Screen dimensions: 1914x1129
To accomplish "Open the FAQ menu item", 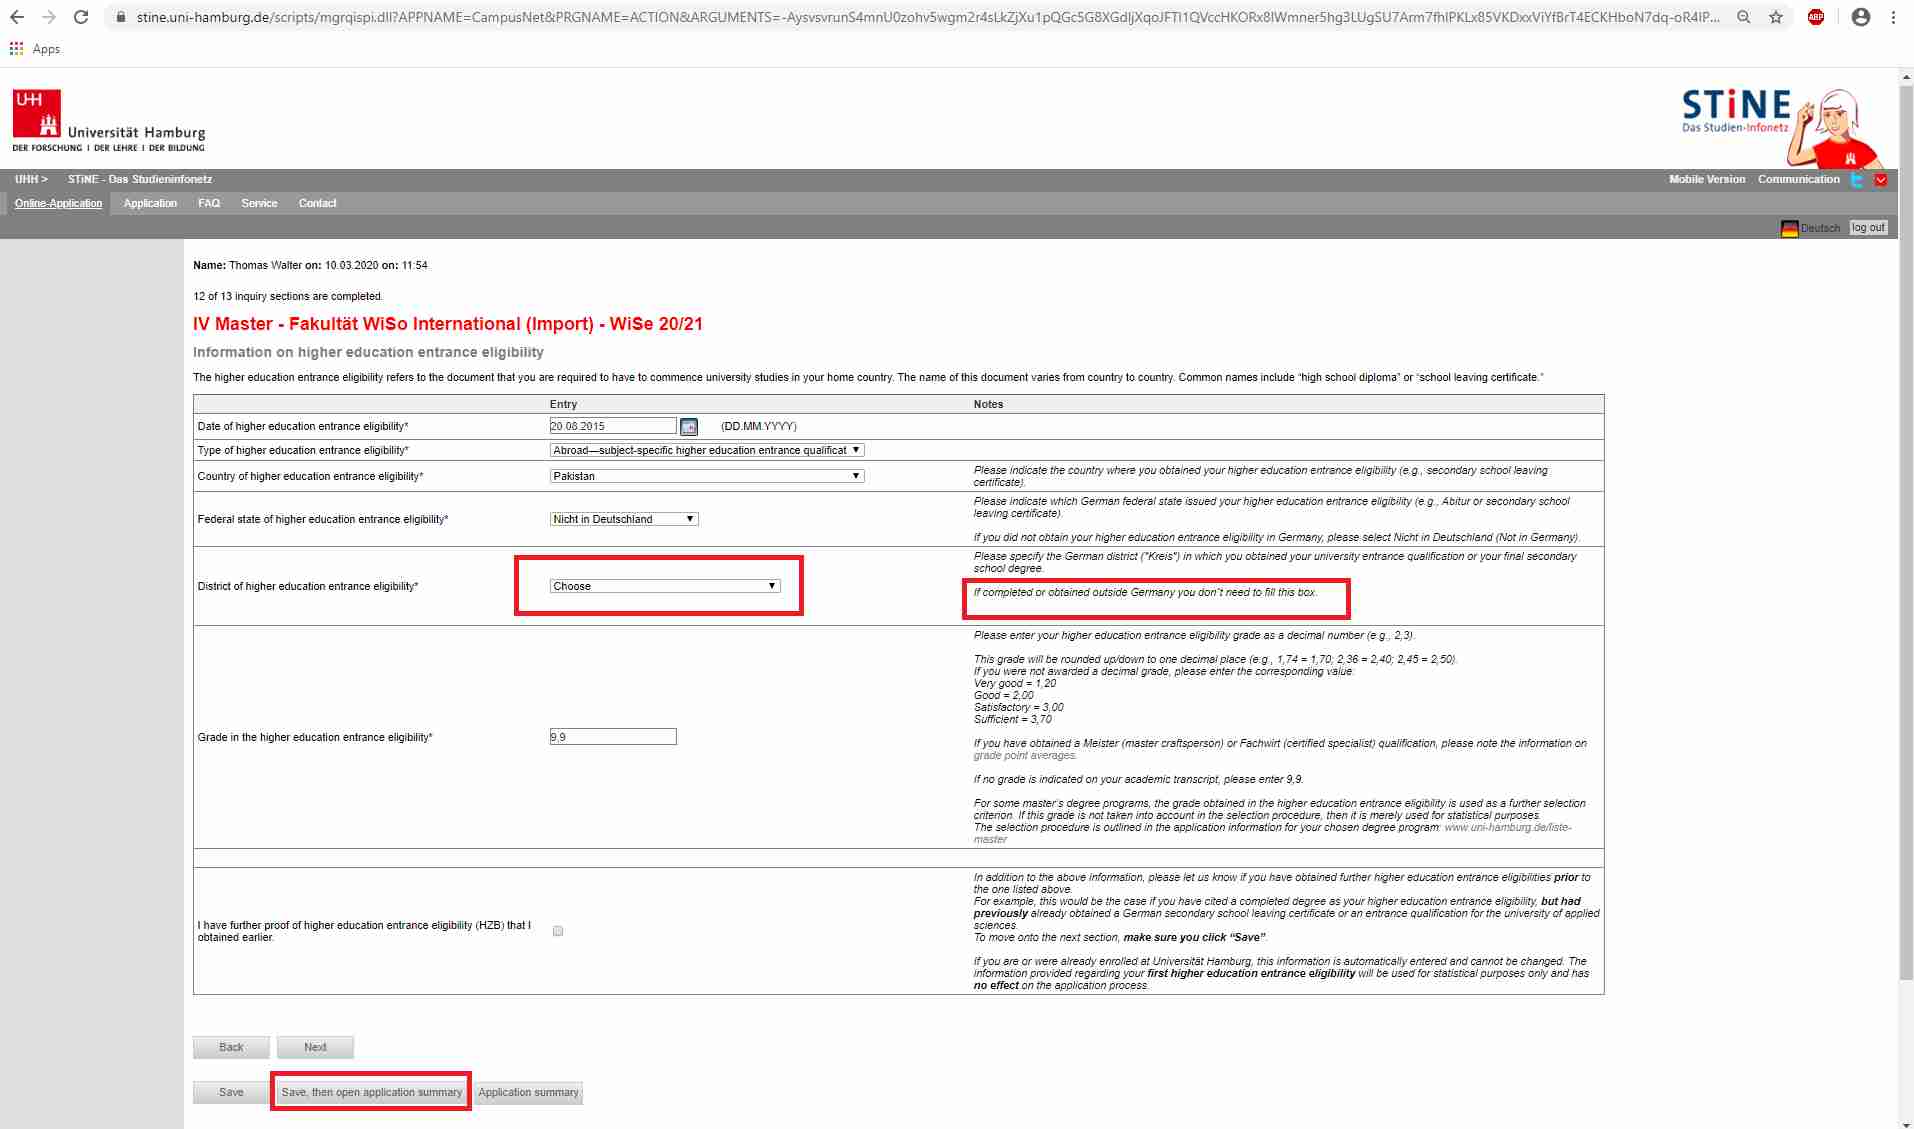I will pyautogui.click(x=208, y=203).
